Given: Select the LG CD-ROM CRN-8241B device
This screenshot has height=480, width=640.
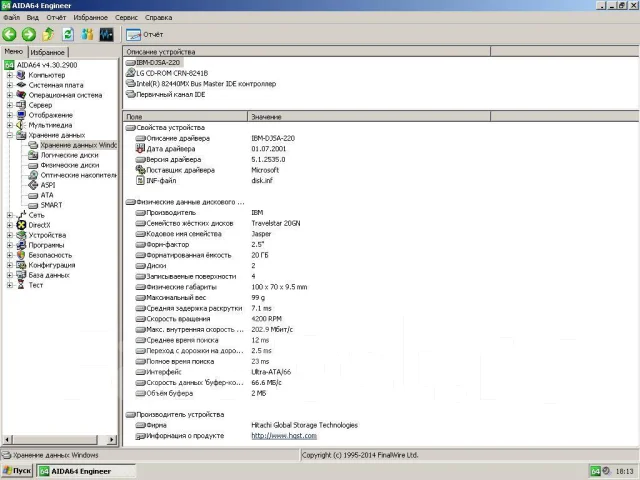Looking at the screenshot, I should coord(172,73).
